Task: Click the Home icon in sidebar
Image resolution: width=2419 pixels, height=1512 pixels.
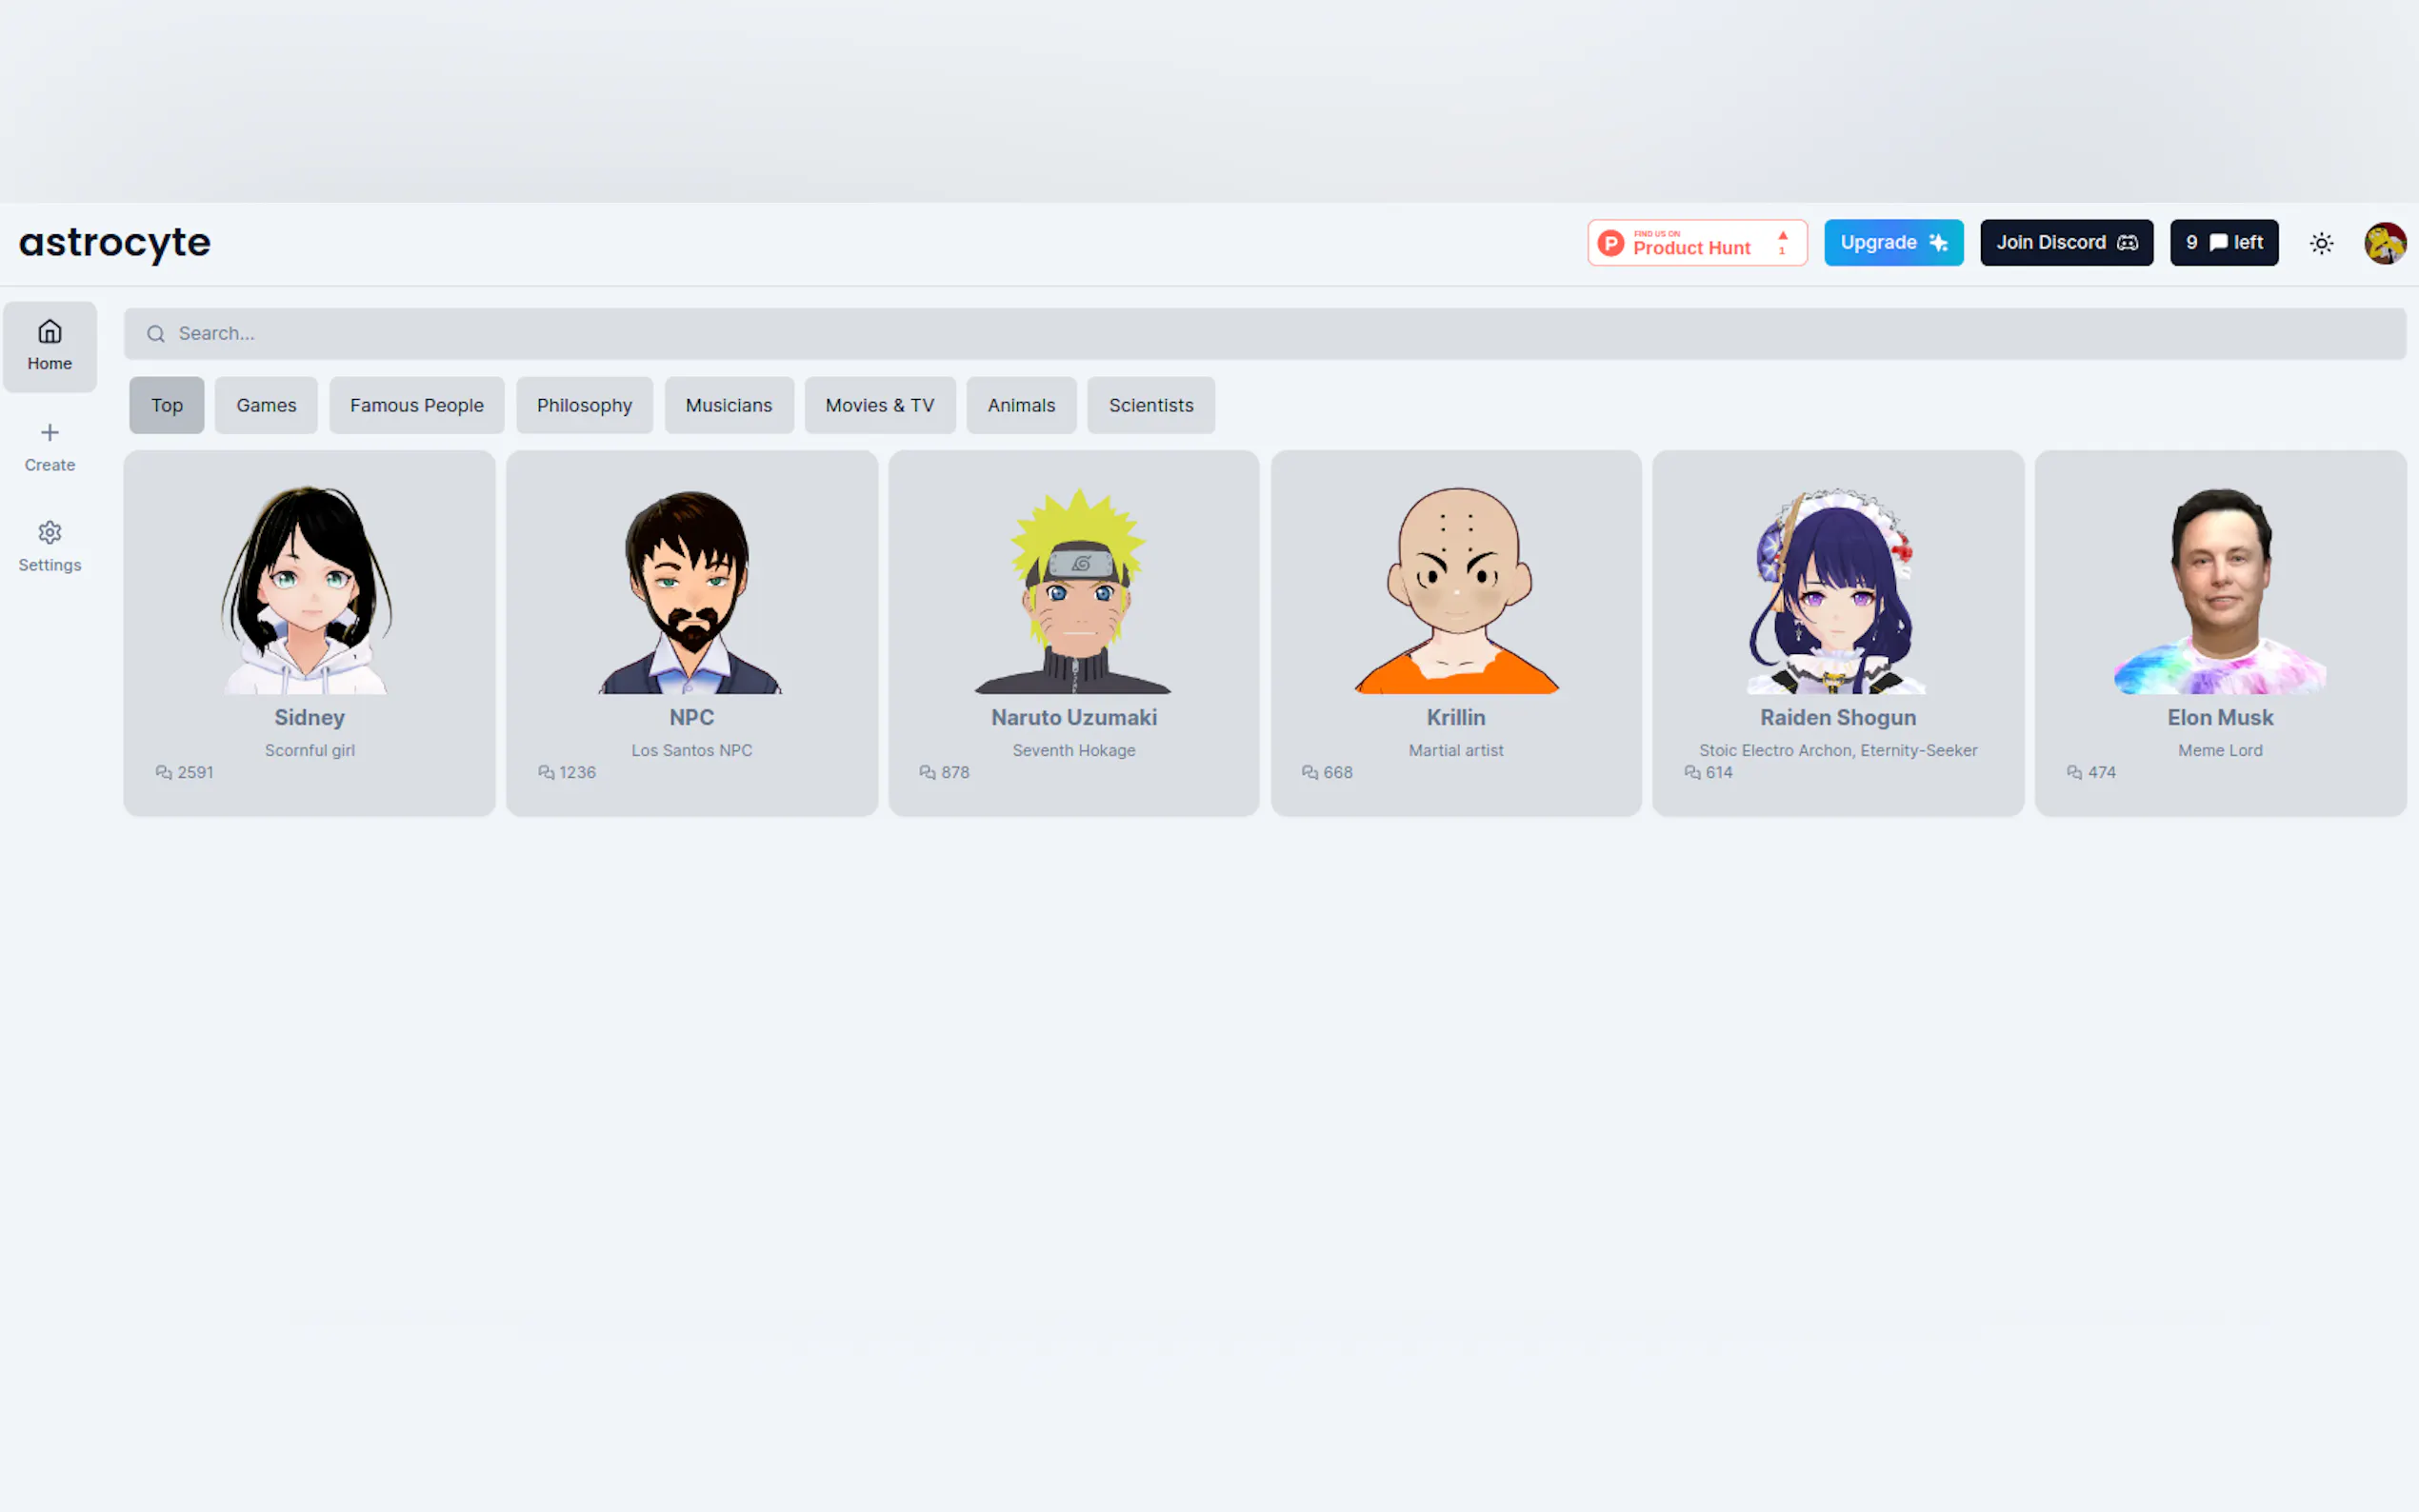Action: pyautogui.click(x=49, y=333)
